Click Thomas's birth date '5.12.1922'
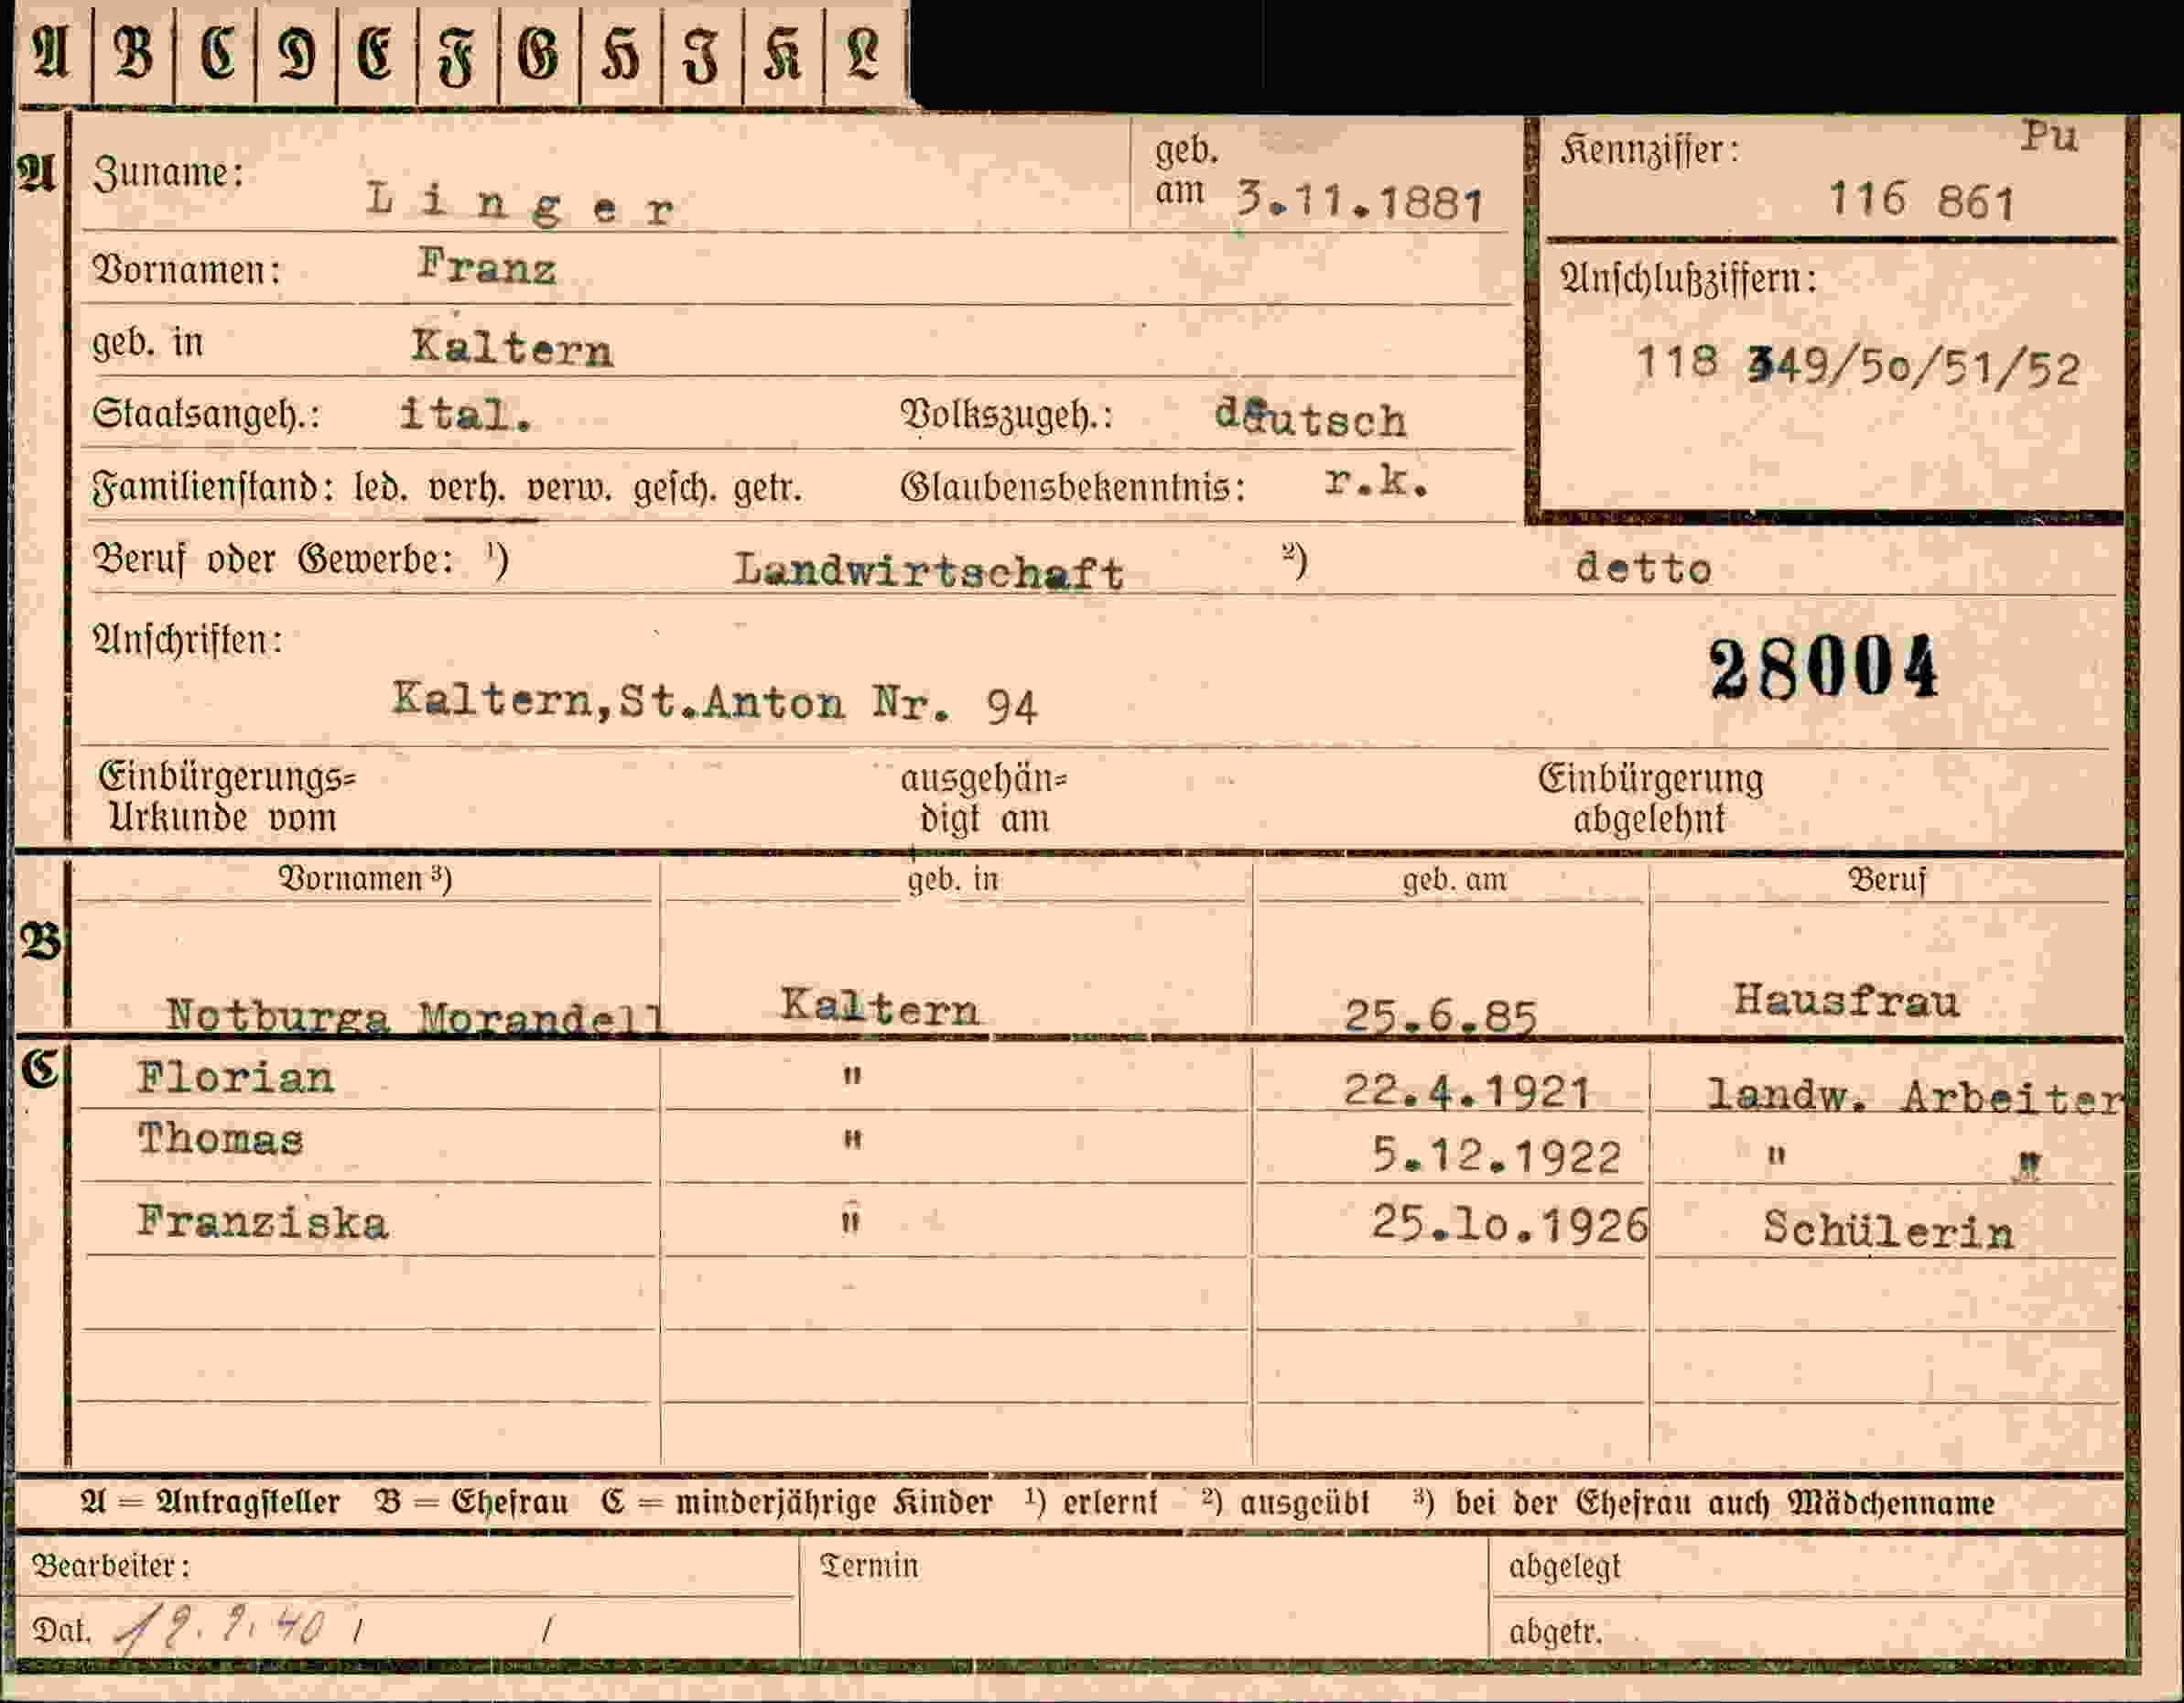The width and height of the screenshot is (2184, 1703). pyautogui.click(x=1496, y=1157)
